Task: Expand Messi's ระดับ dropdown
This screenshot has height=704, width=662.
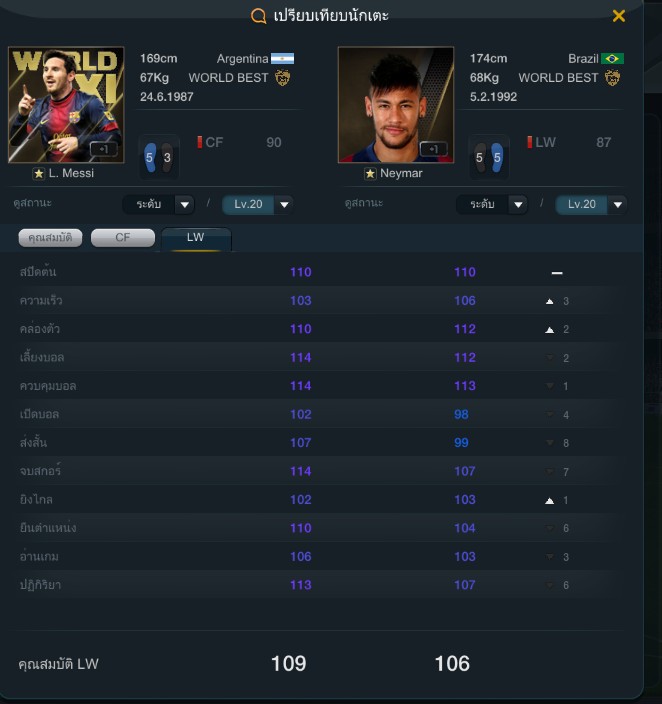Action: coord(158,205)
